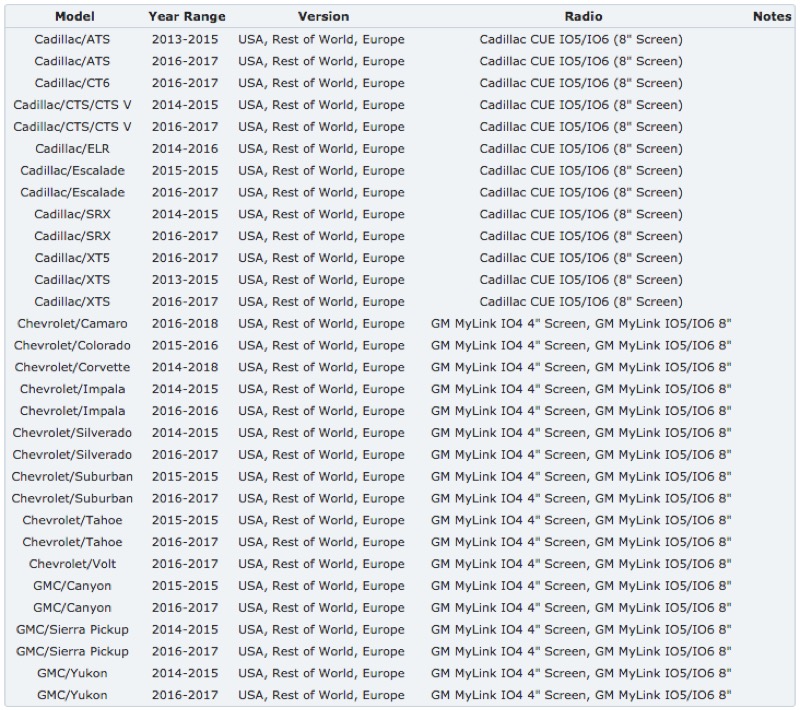Select Chevrolet/Suburban in the 2015-2015 row
Image resolution: width=800 pixels, height=710 pixels.
click(x=72, y=477)
